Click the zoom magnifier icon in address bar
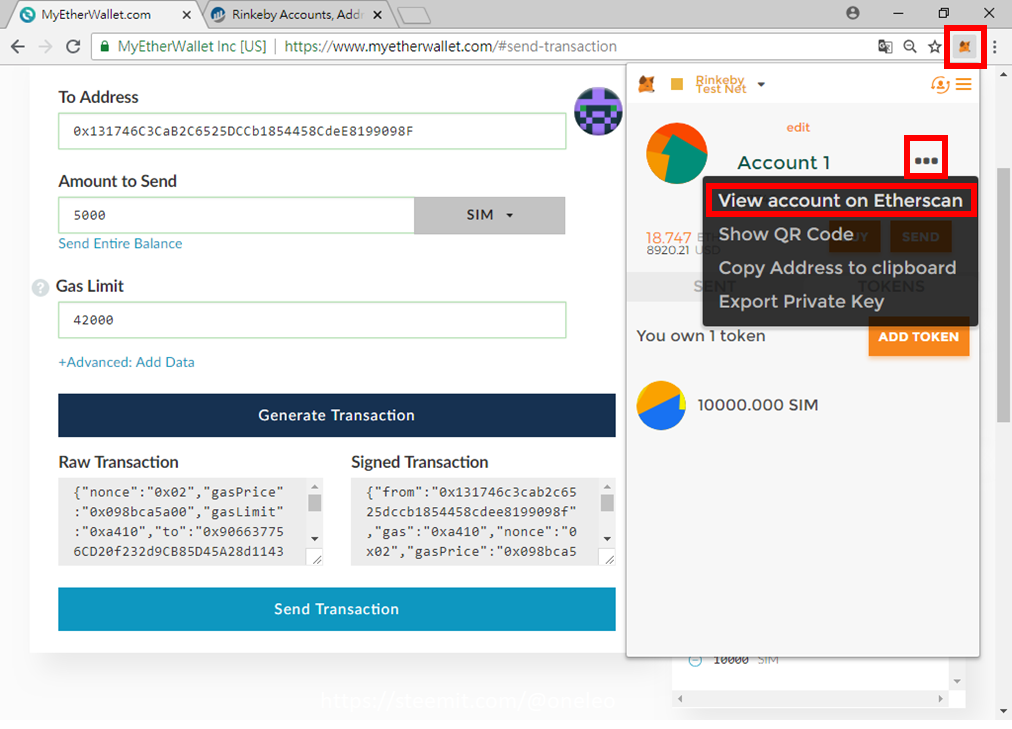The width and height of the screenshot is (1012, 729). 910,46
